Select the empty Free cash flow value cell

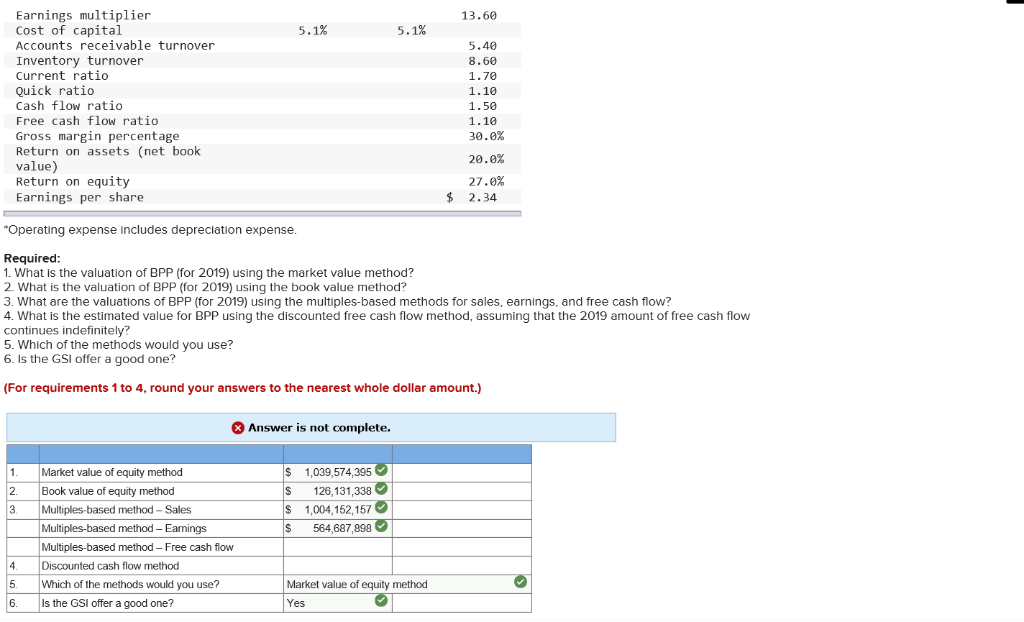point(338,548)
